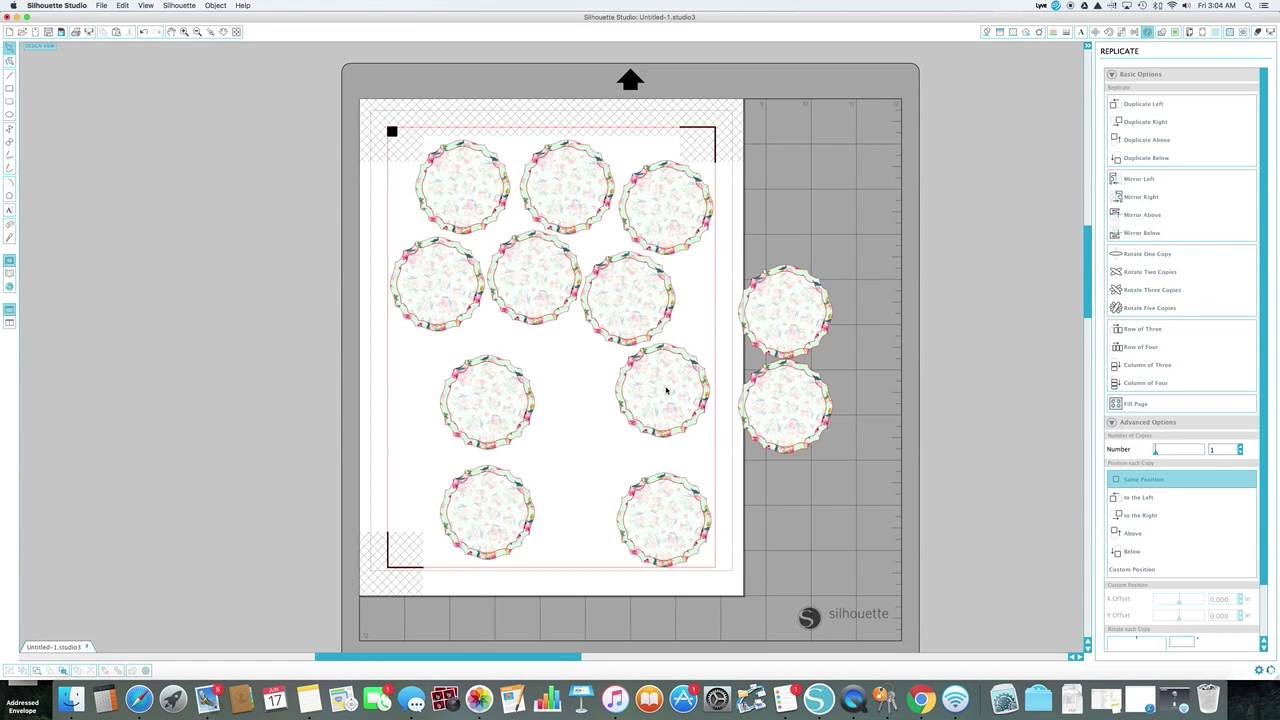Image resolution: width=1280 pixels, height=720 pixels.
Task: Select the Edit Points tool
Action: [9, 59]
